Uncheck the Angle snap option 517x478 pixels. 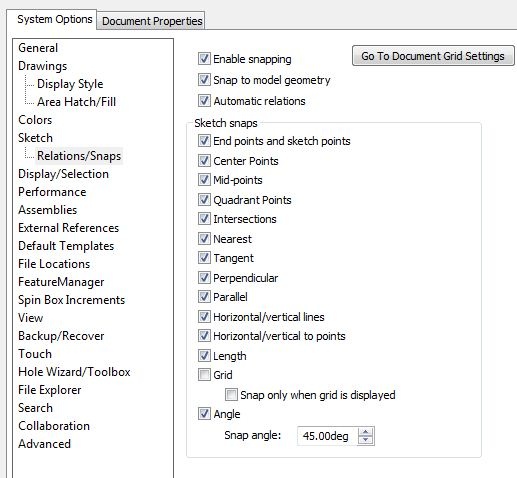(204, 414)
